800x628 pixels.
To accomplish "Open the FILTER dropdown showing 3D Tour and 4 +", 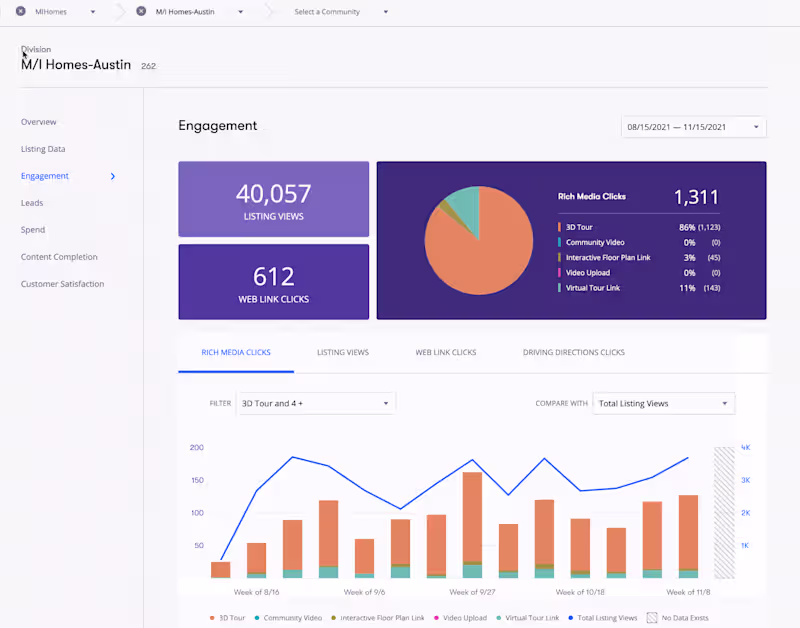I will click(315, 404).
